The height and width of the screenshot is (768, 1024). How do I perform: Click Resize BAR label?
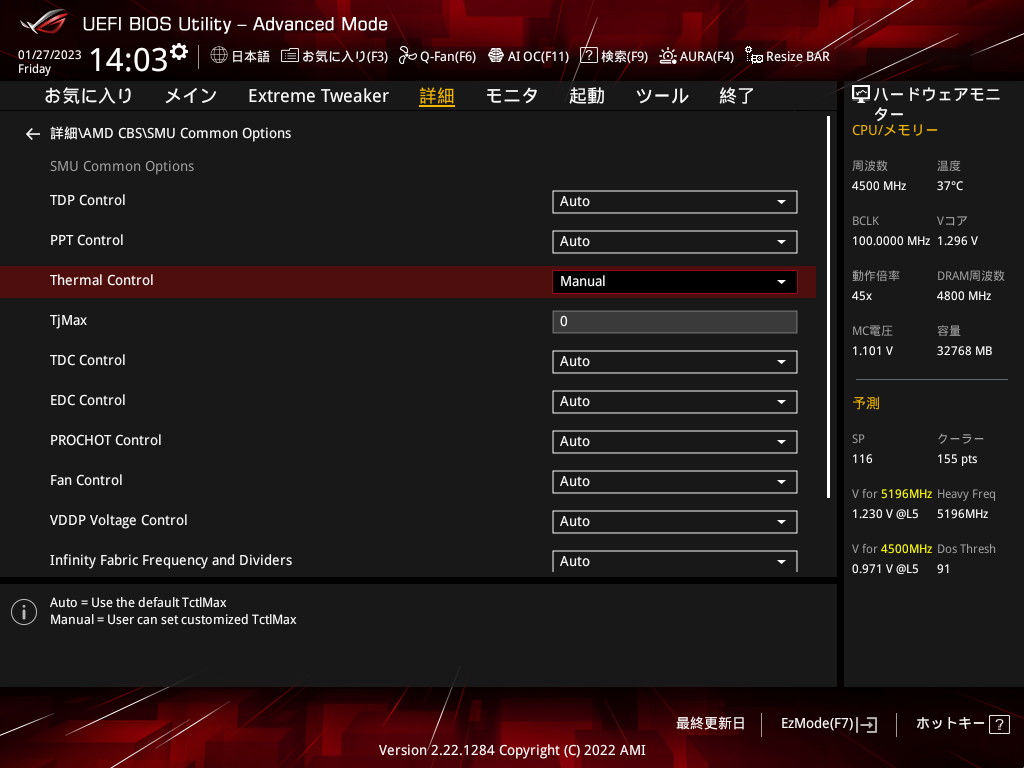[x=797, y=57]
